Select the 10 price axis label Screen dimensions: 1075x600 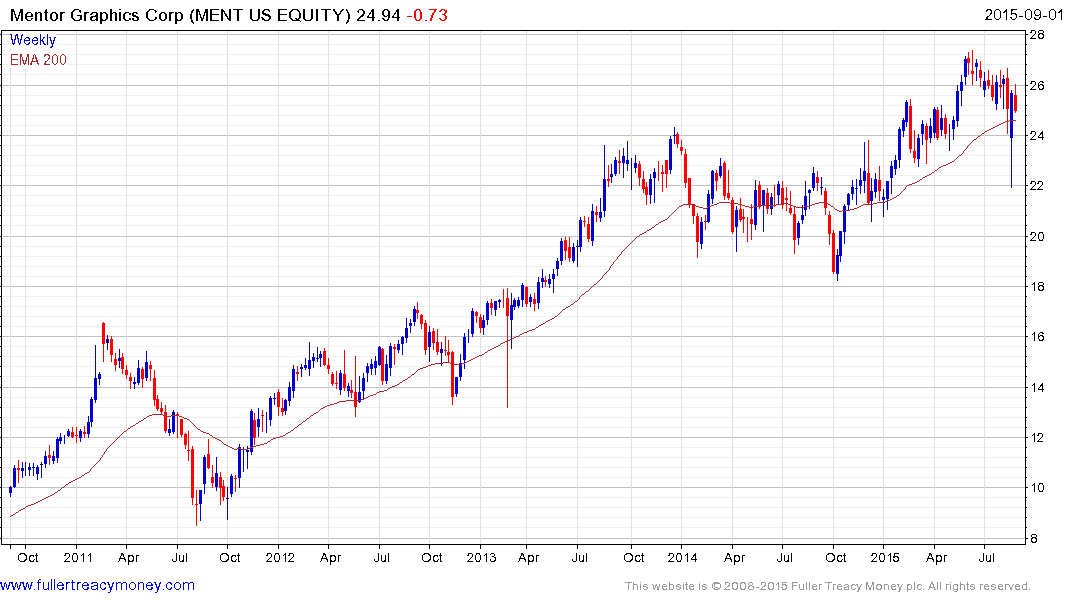coord(1037,488)
